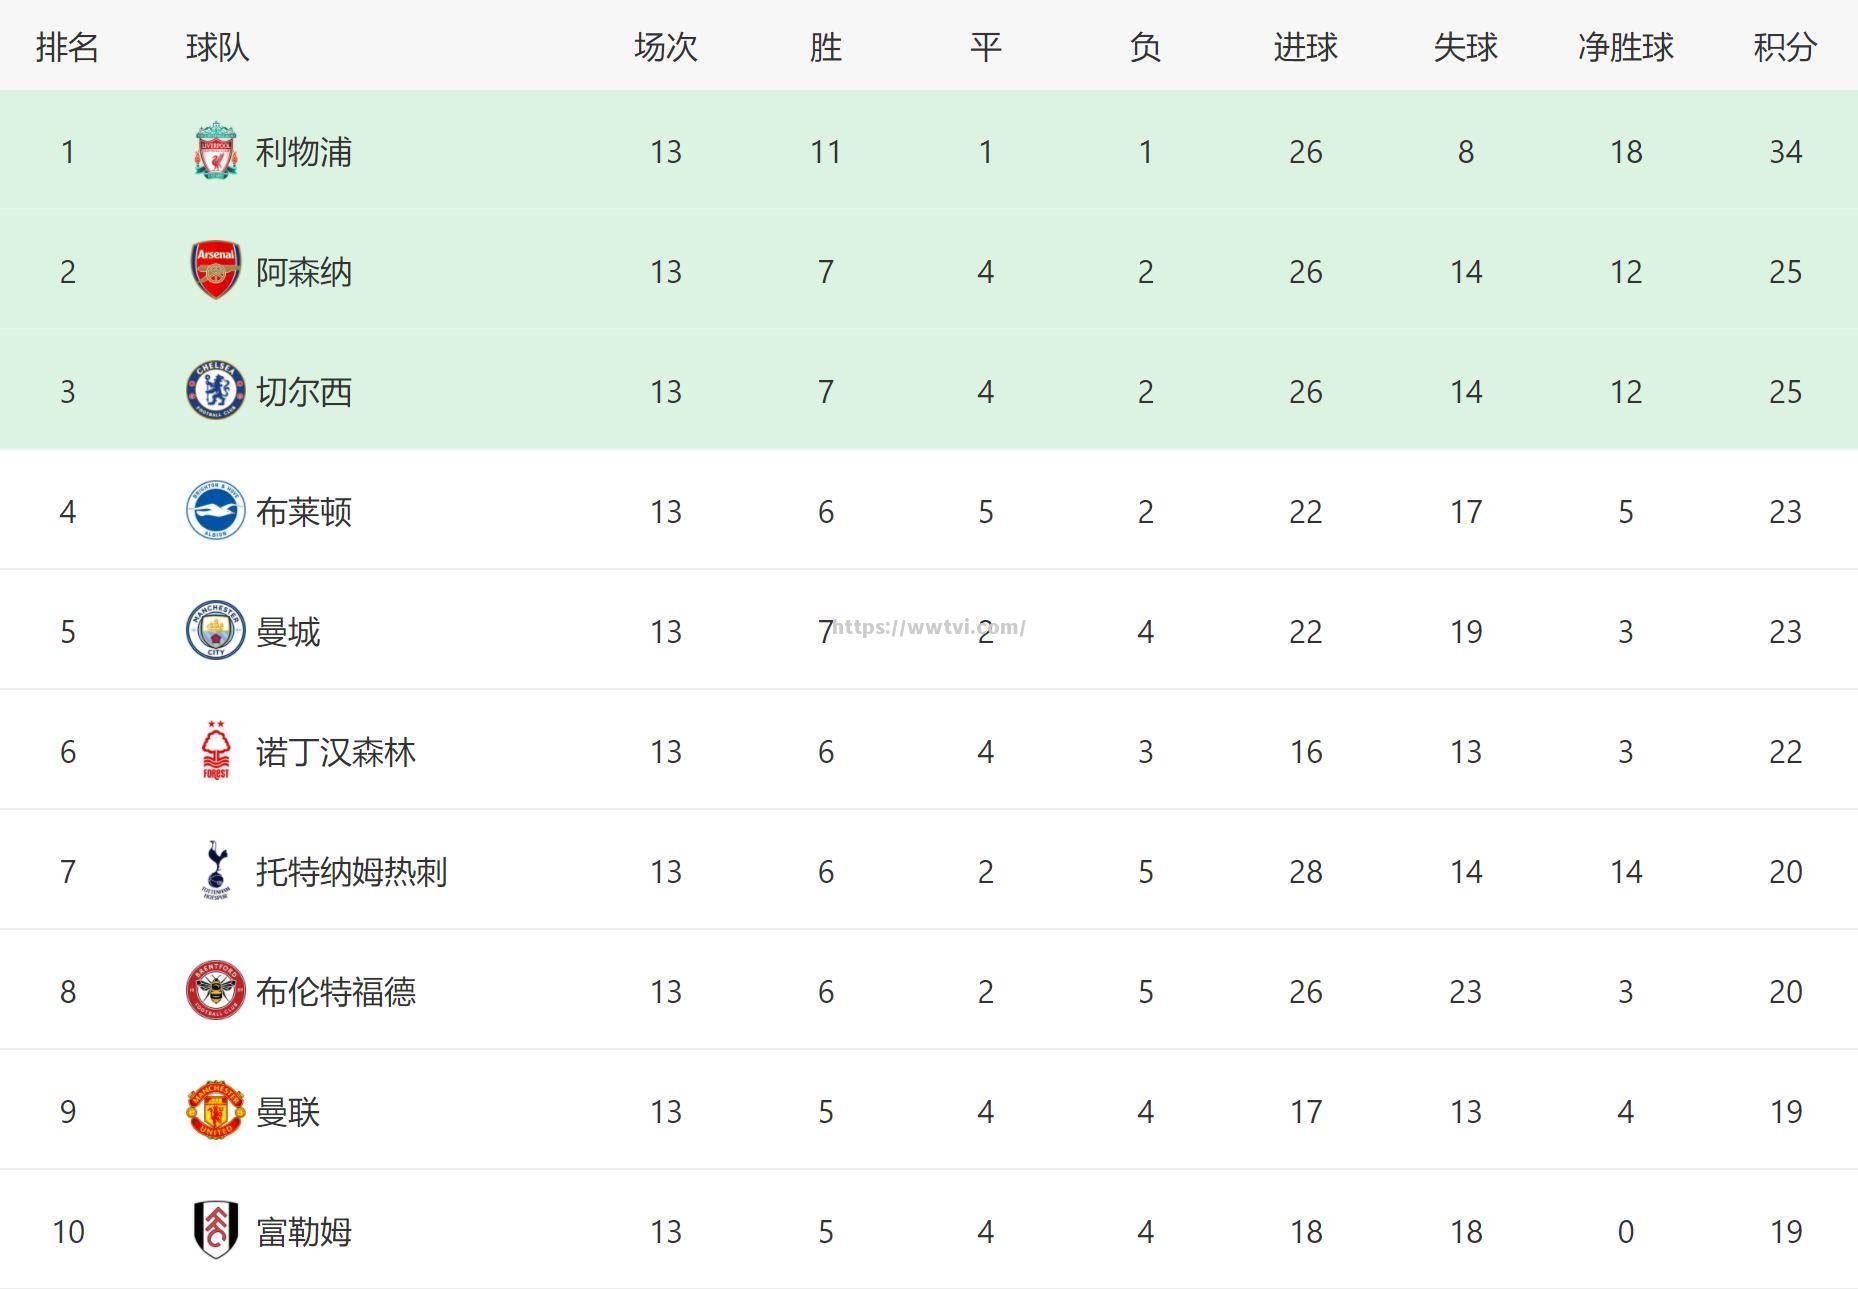The height and width of the screenshot is (1289, 1858).
Task: Click the 排名 column header
Action: (67, 47)
